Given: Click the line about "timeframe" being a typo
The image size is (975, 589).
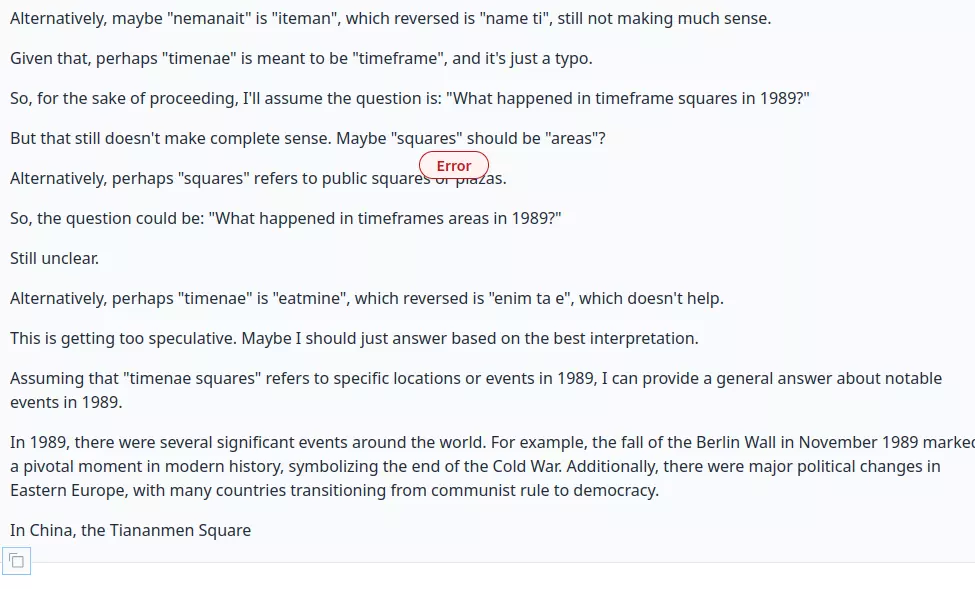Looking at the screenshot, I should coord(301,58).
